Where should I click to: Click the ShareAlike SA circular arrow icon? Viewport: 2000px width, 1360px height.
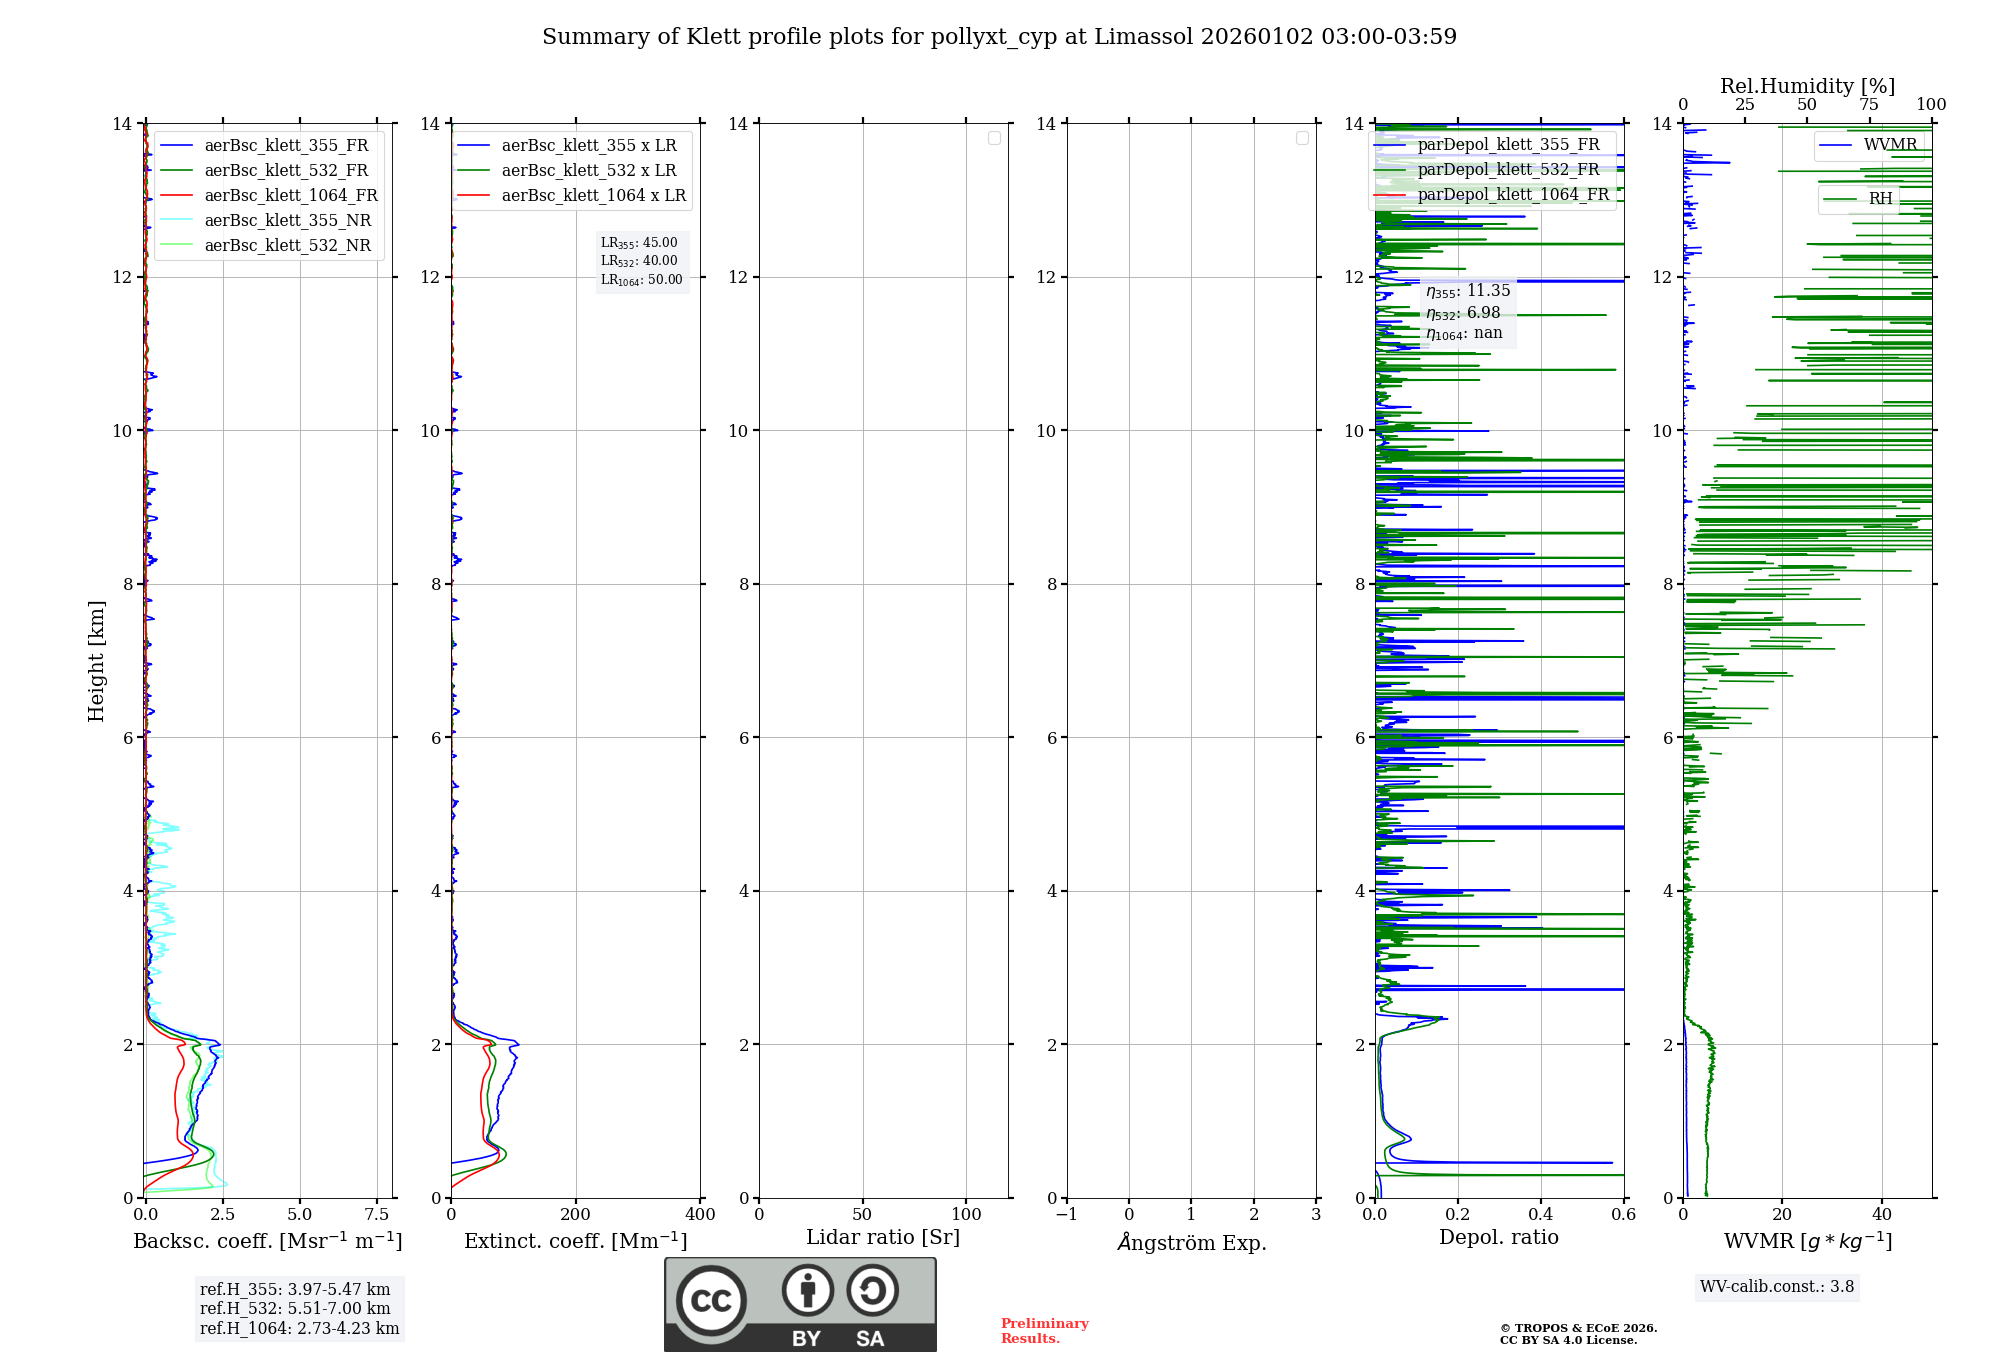click(x=872, y=1290)
